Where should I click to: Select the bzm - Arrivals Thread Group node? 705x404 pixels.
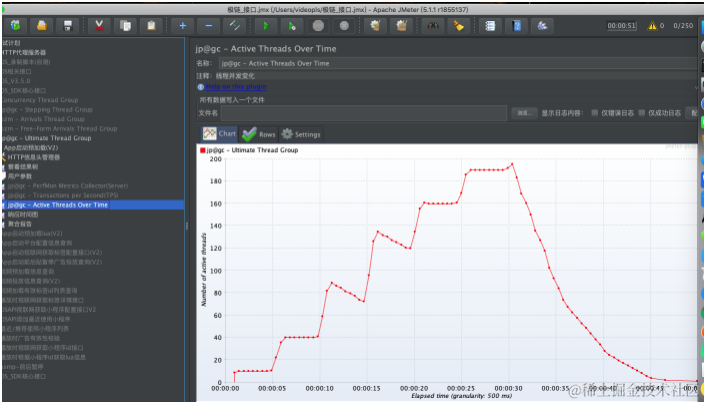[43, 119]
